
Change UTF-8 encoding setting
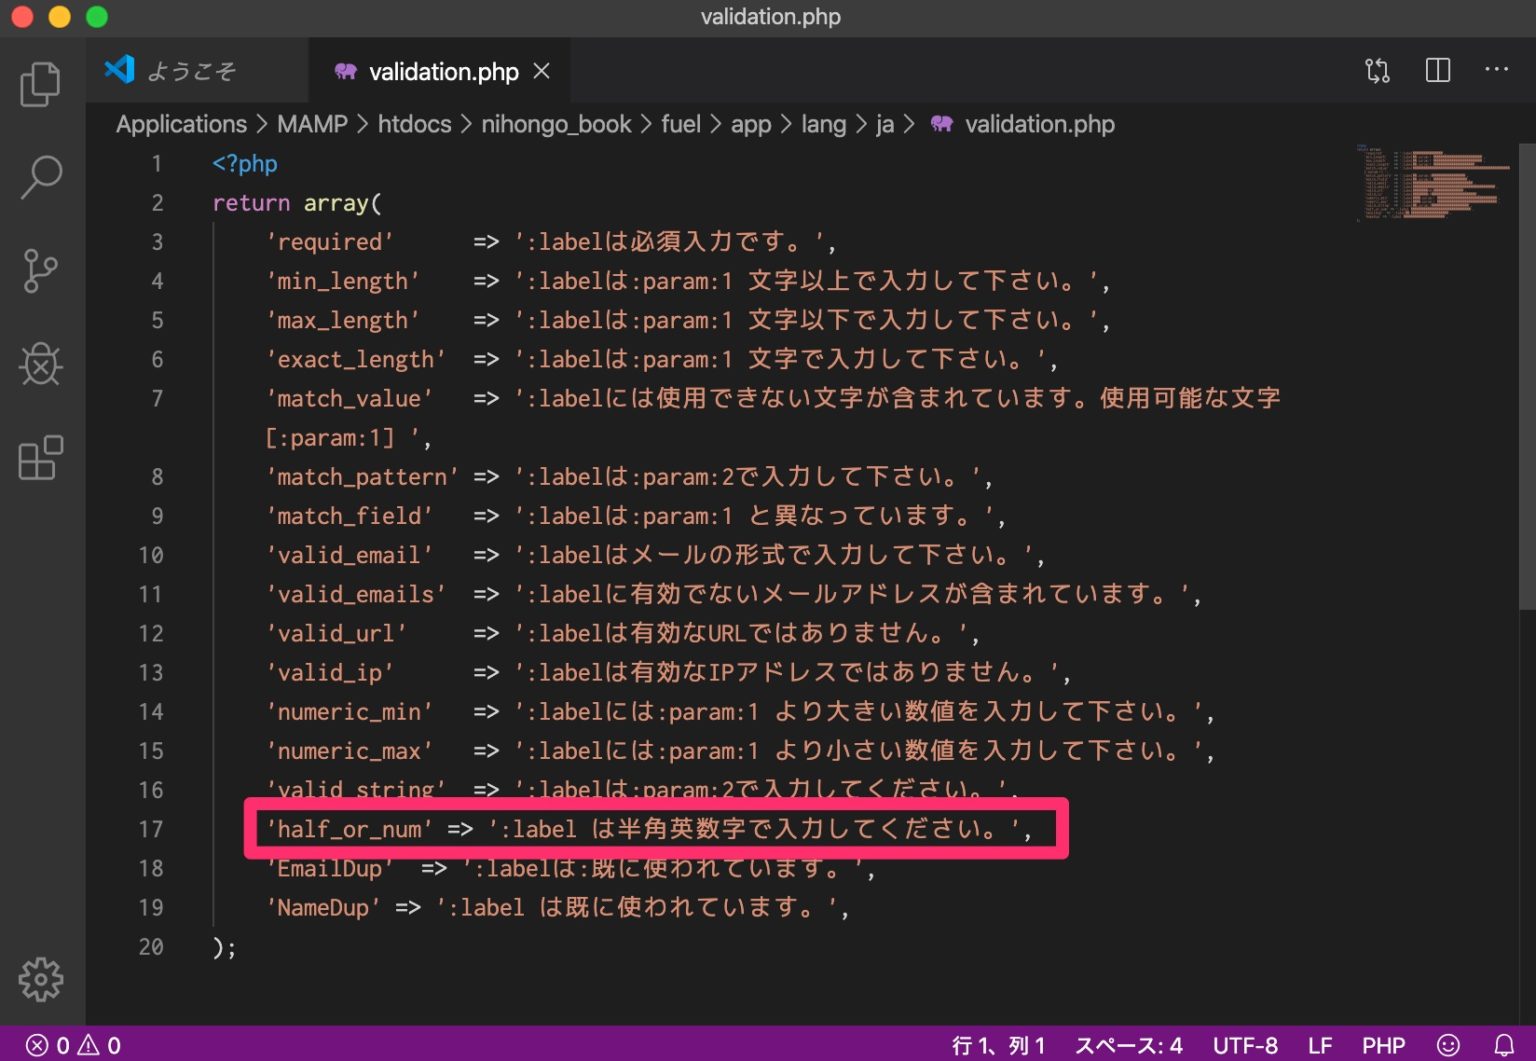click(1244, 1044)
